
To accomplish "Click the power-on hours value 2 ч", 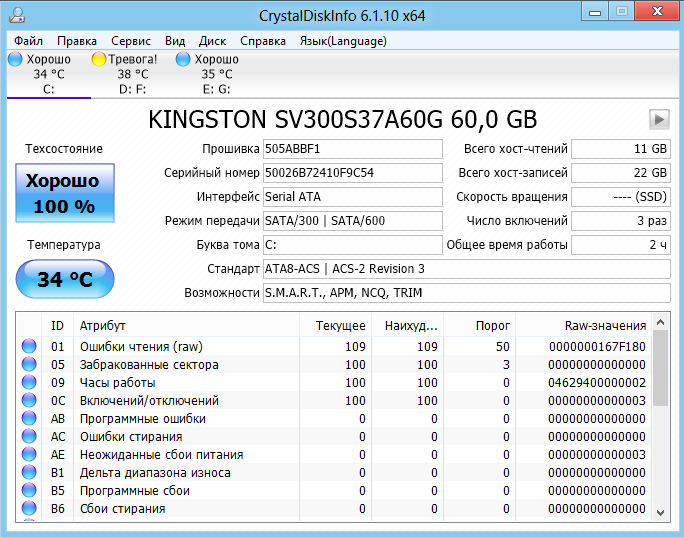I will 621,245.
